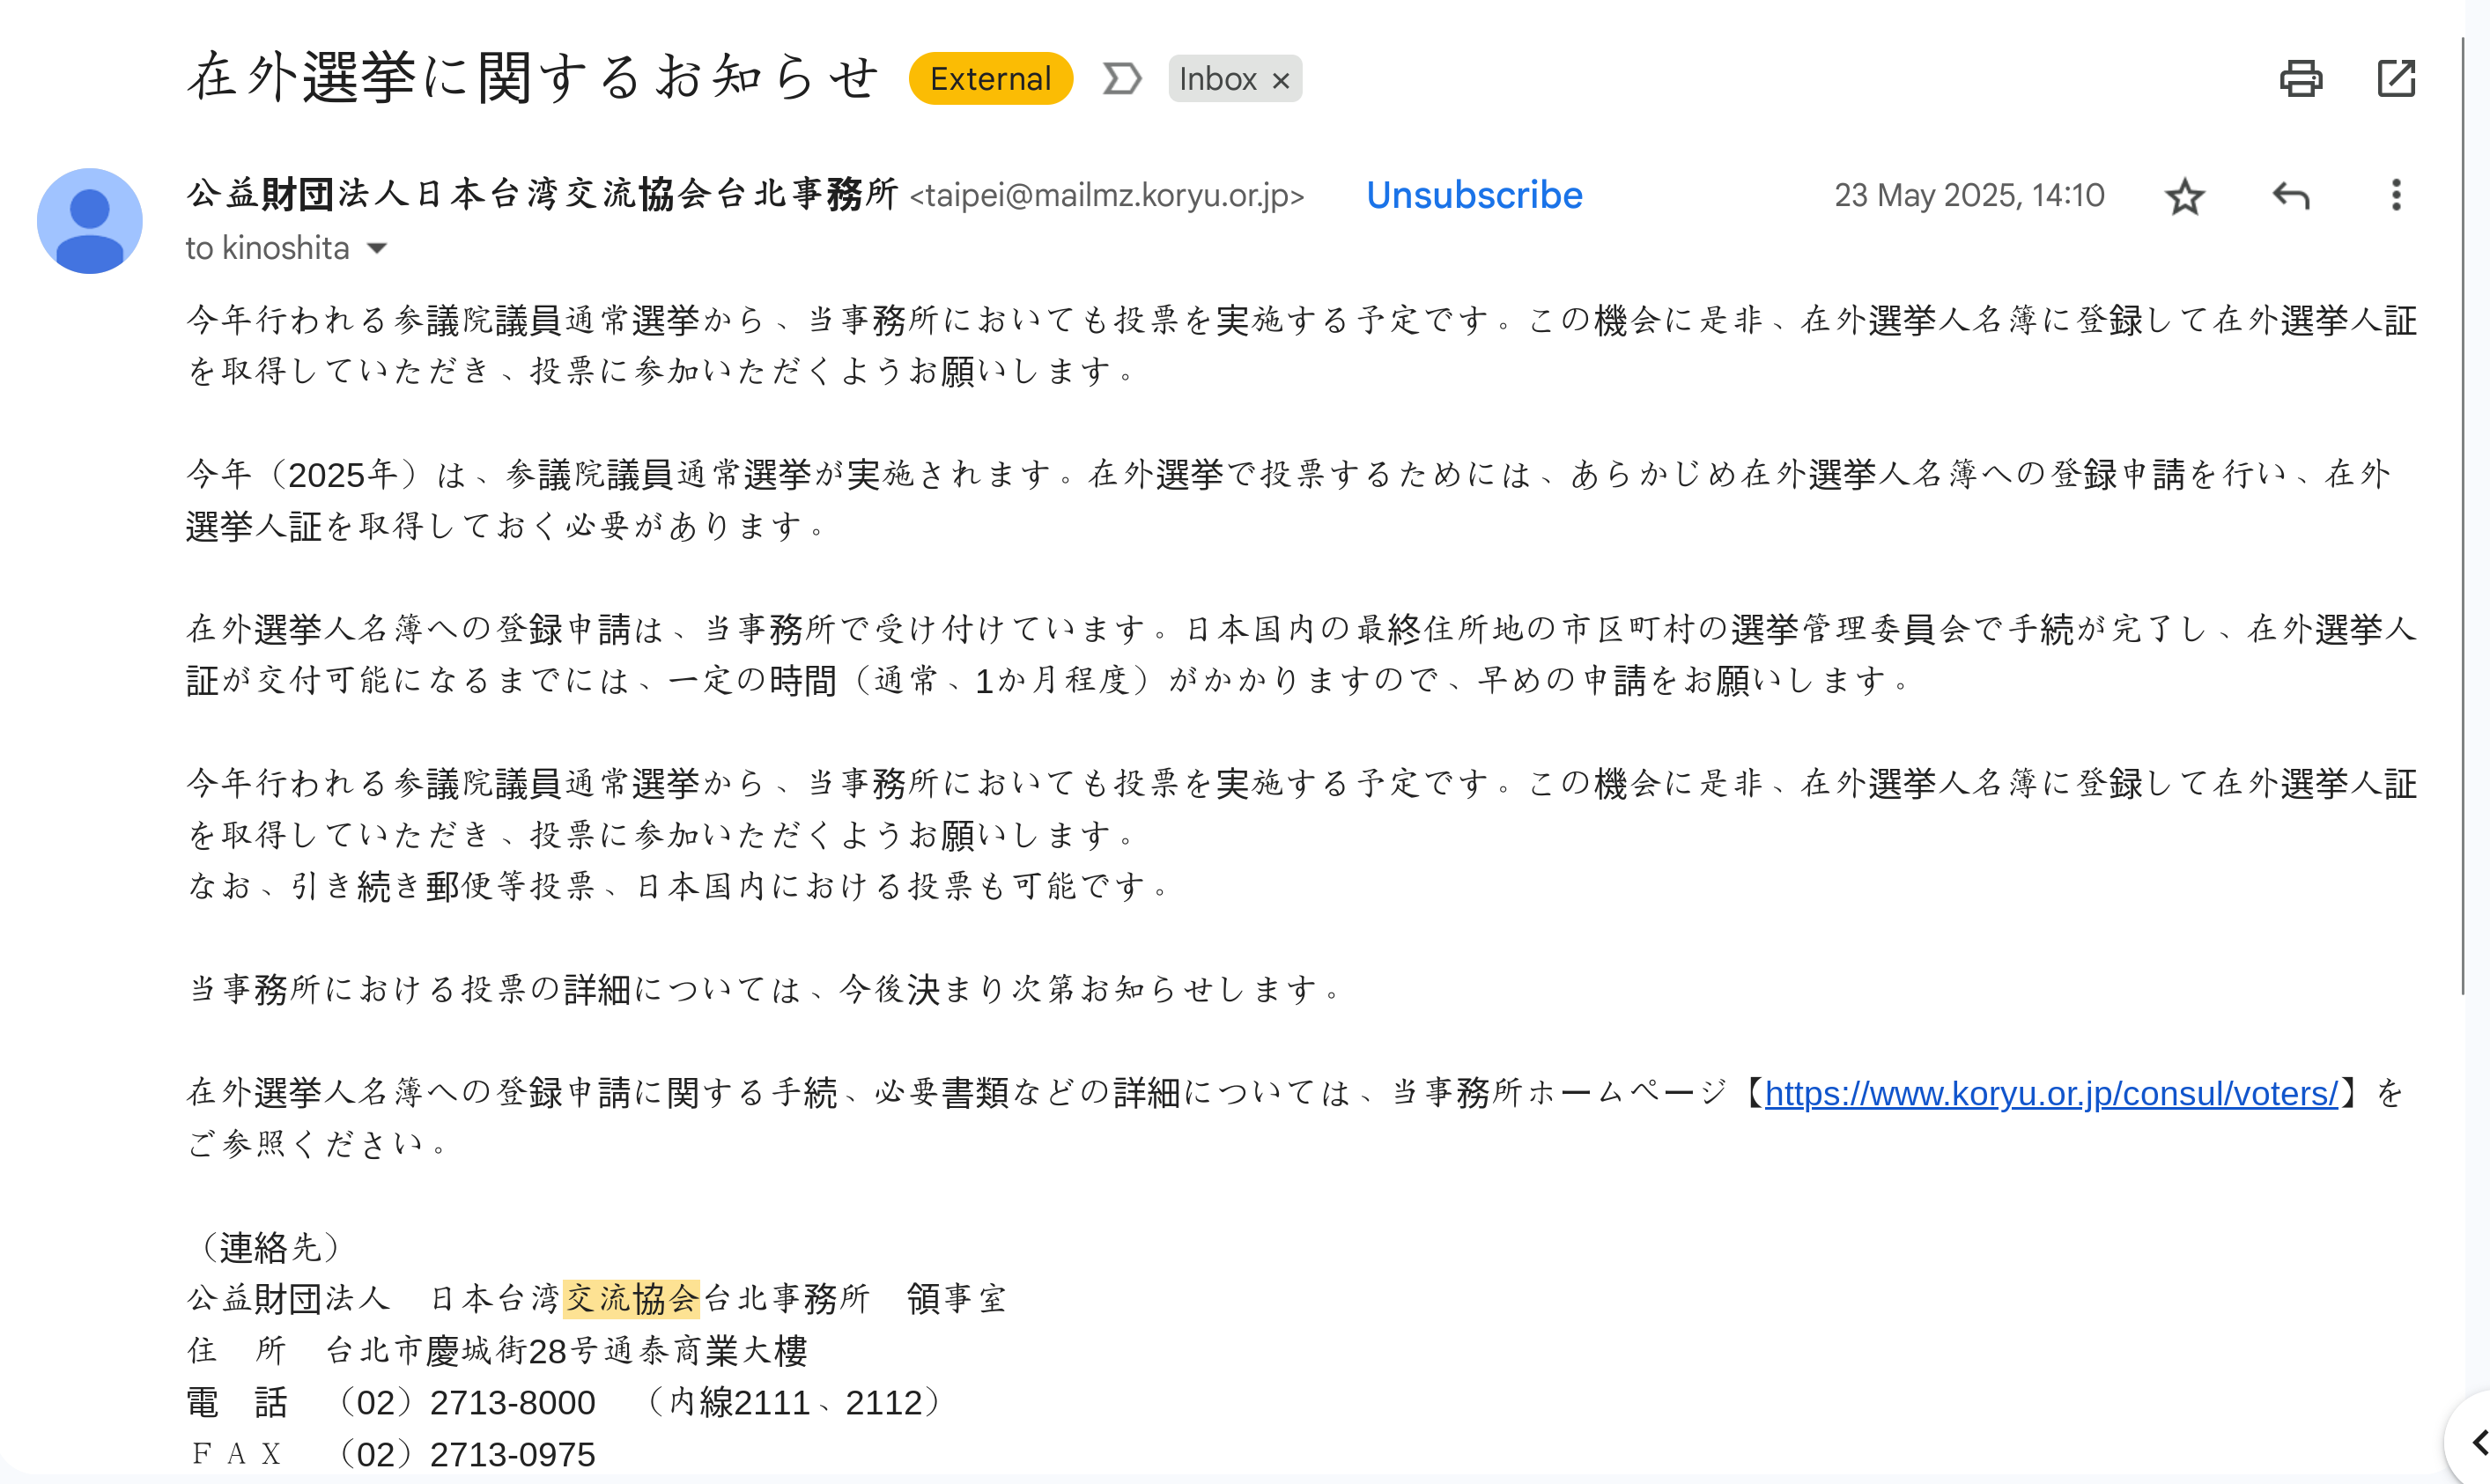
Task: Click the importance marker icon
Action: coord(1121,79)
